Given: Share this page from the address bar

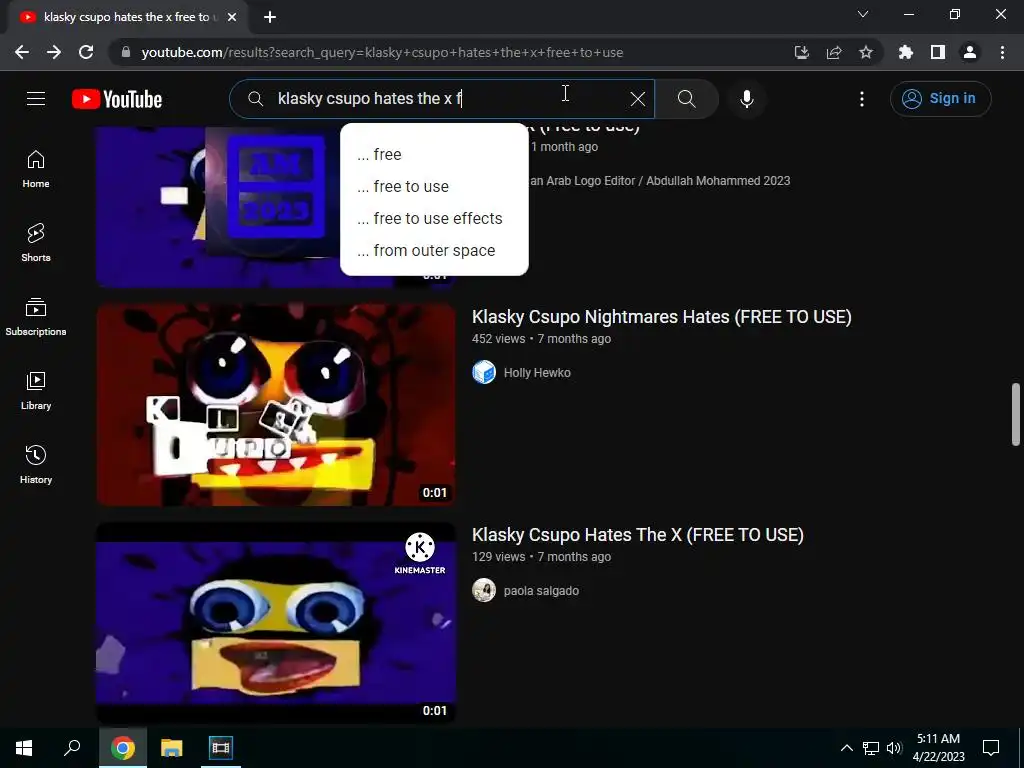Looking at the screenshot, I should point(833,52).
